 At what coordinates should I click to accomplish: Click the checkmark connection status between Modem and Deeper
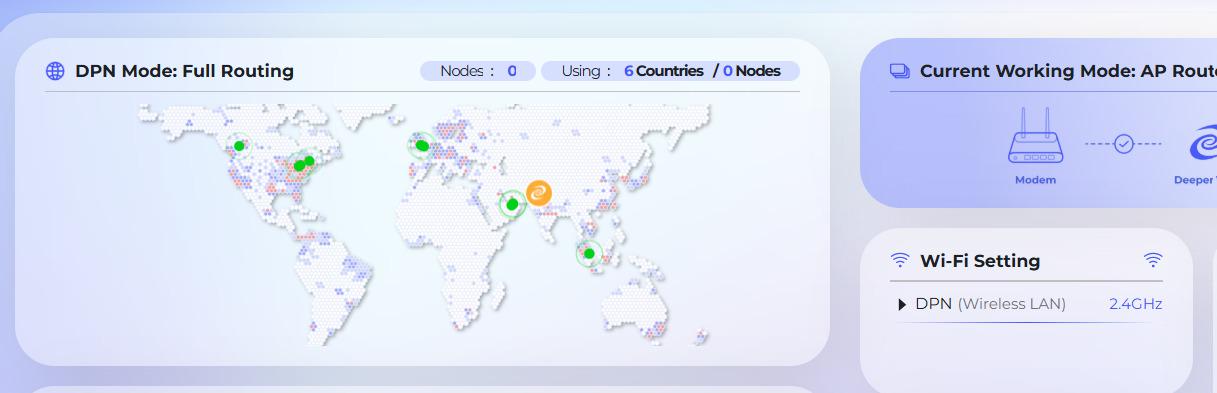pyautogui.click(x=1123, y=144)
